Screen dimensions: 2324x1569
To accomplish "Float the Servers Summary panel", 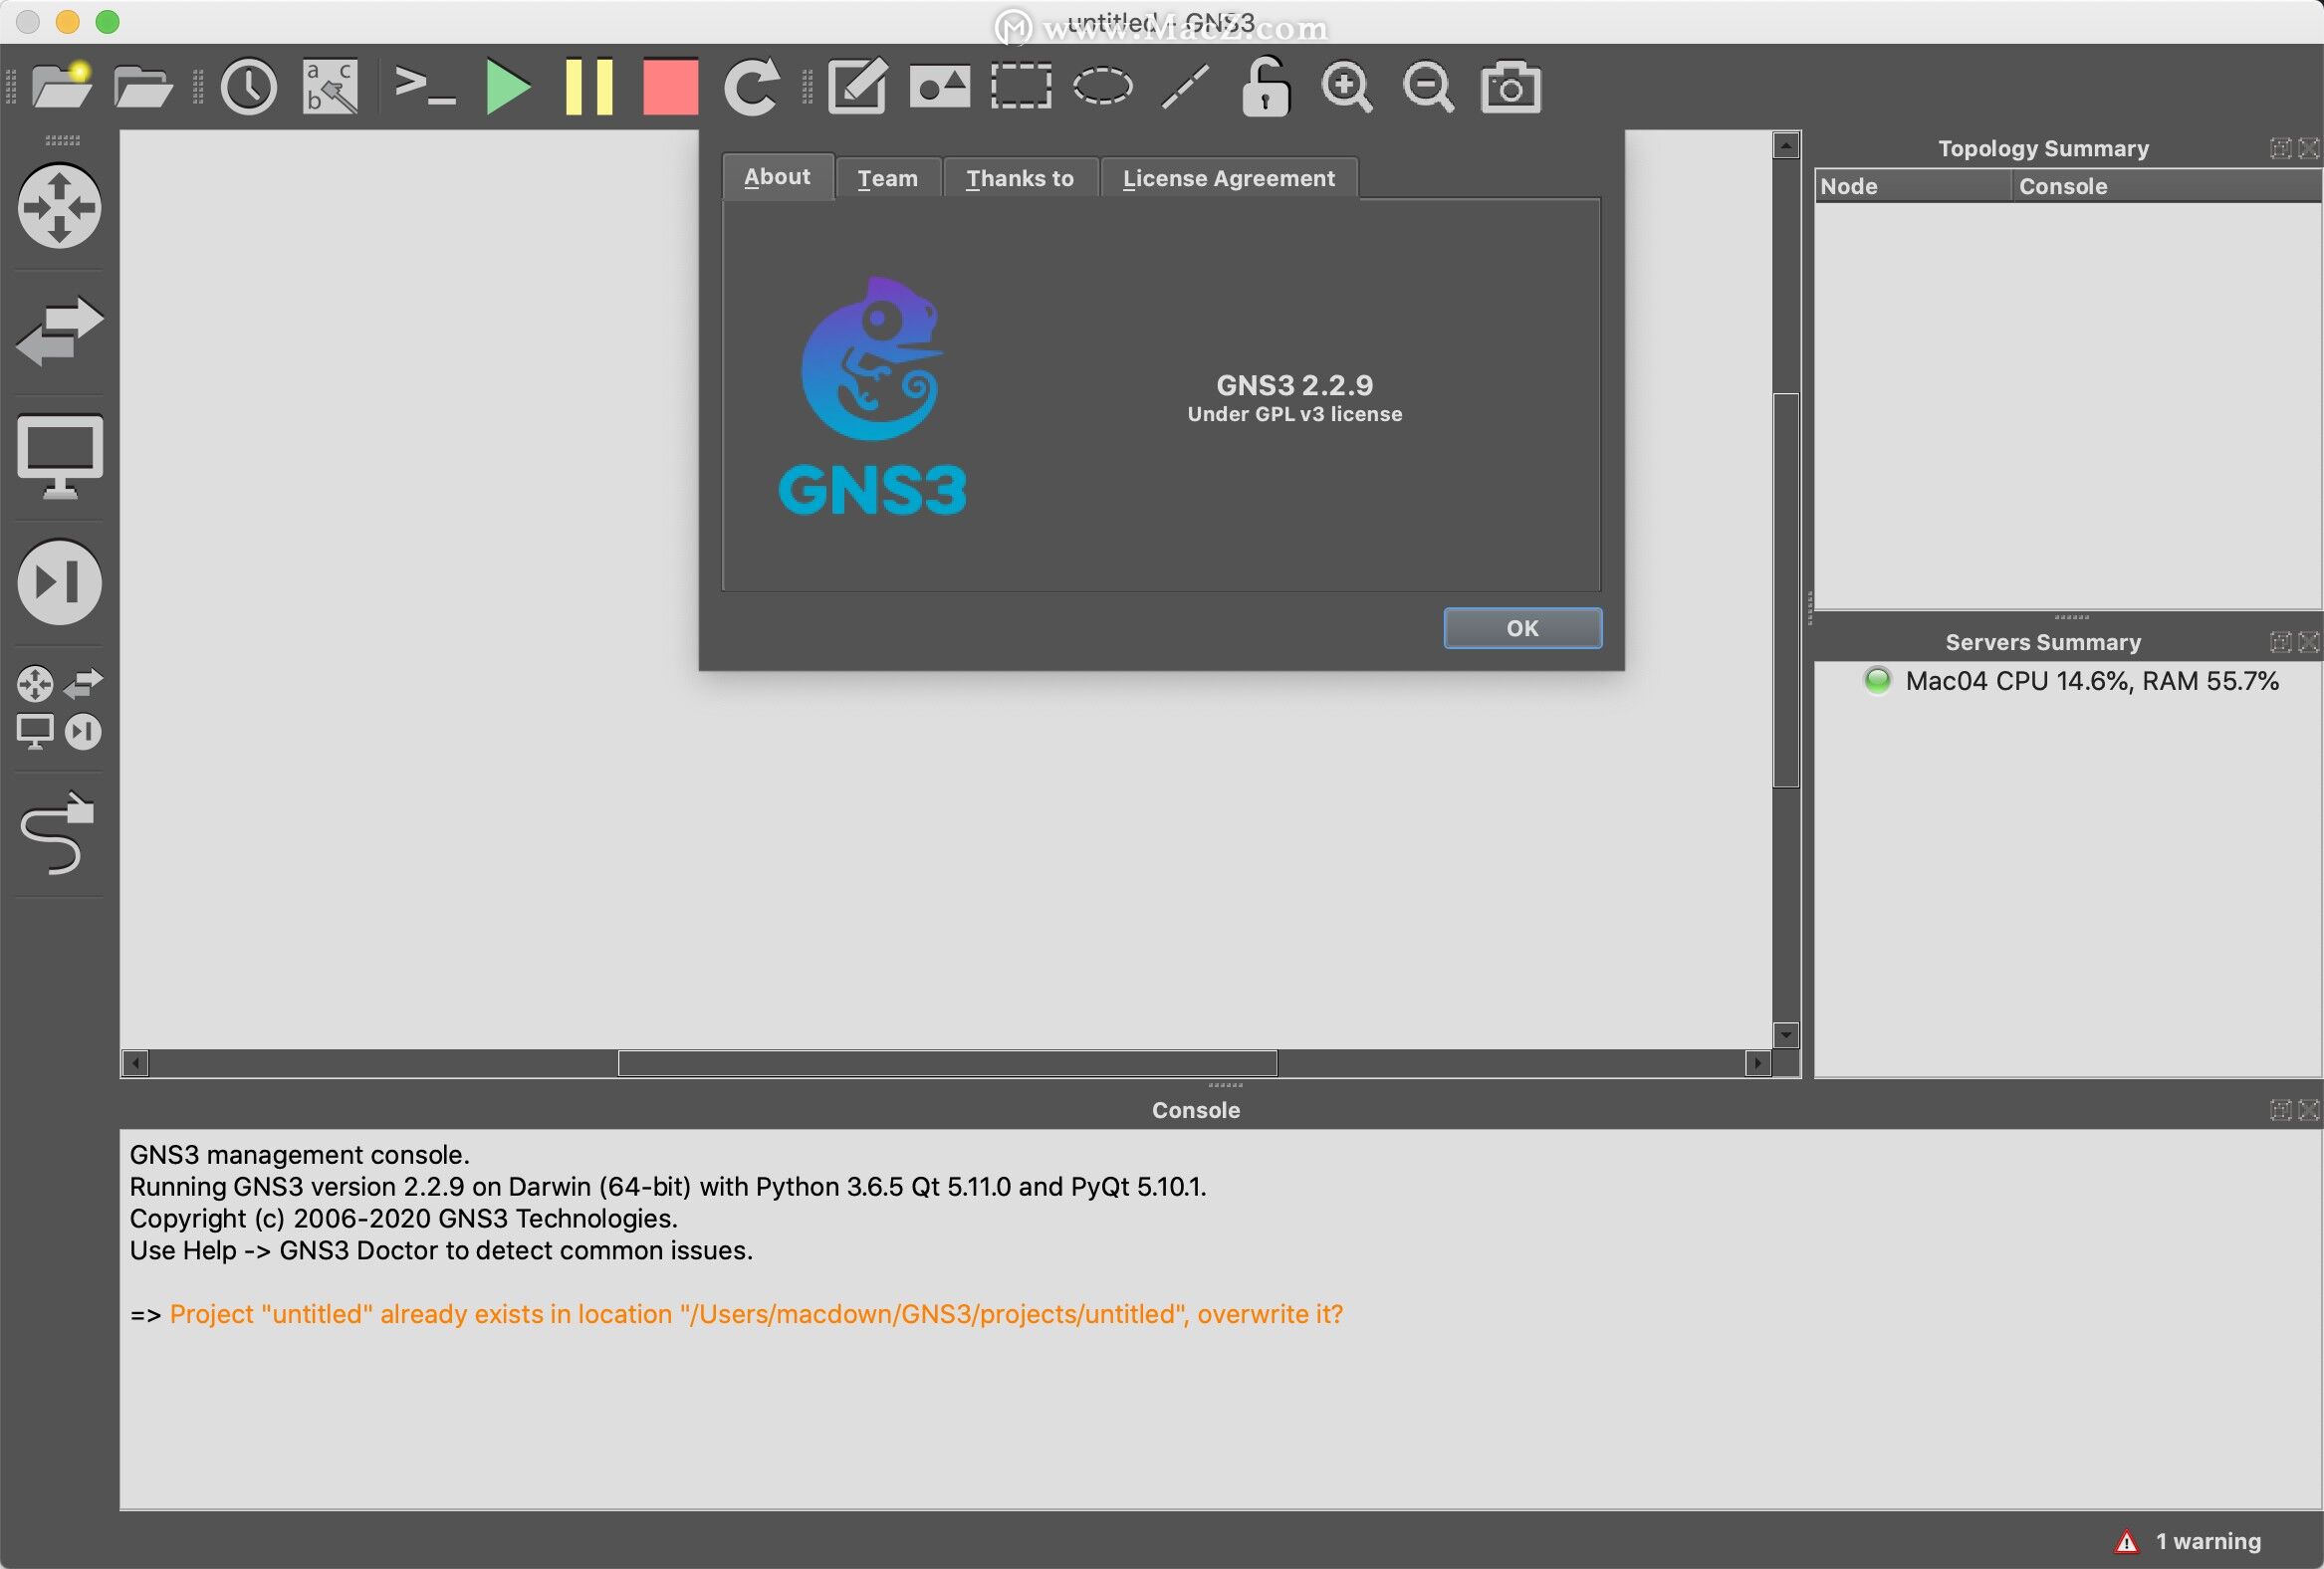I will click(x=2280, y=642).
